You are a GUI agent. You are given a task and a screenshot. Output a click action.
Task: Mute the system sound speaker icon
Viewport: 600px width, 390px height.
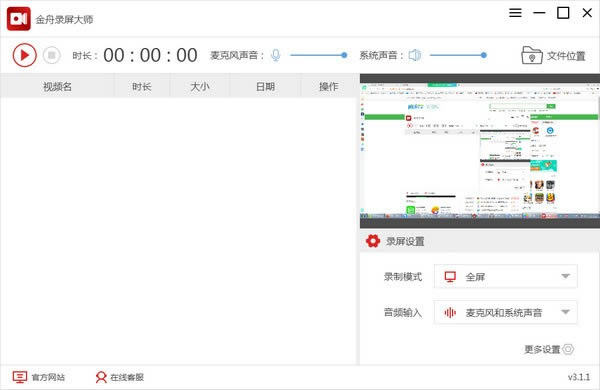414,55
